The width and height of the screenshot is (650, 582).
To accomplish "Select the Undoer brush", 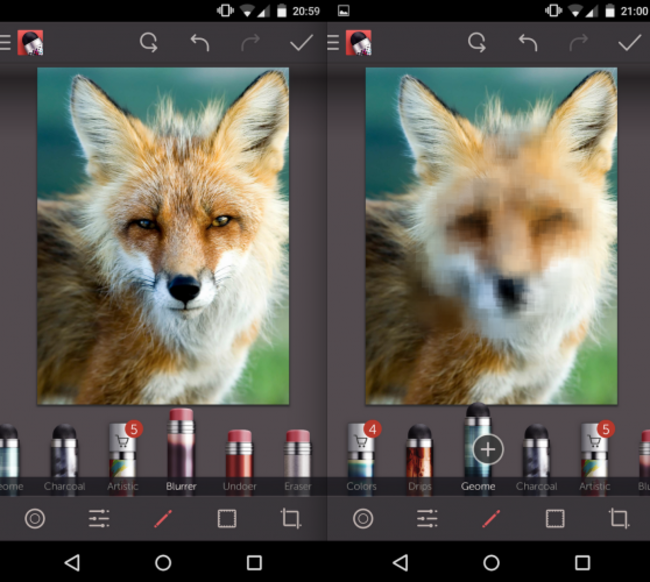I will pos(240,461).
